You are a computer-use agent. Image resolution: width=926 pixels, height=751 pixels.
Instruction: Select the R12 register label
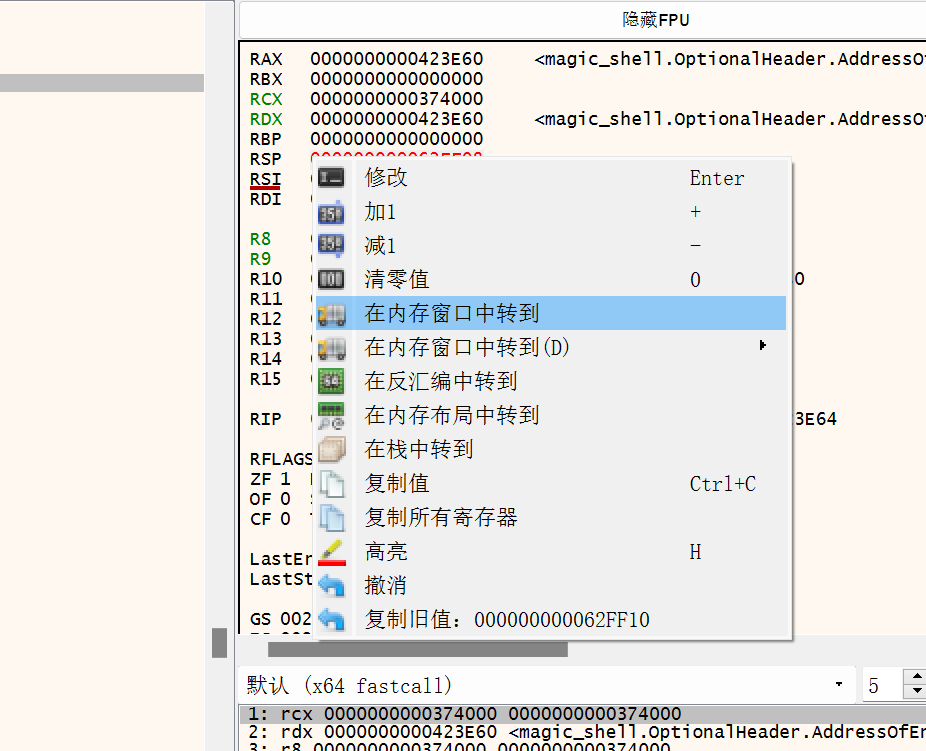266,319
